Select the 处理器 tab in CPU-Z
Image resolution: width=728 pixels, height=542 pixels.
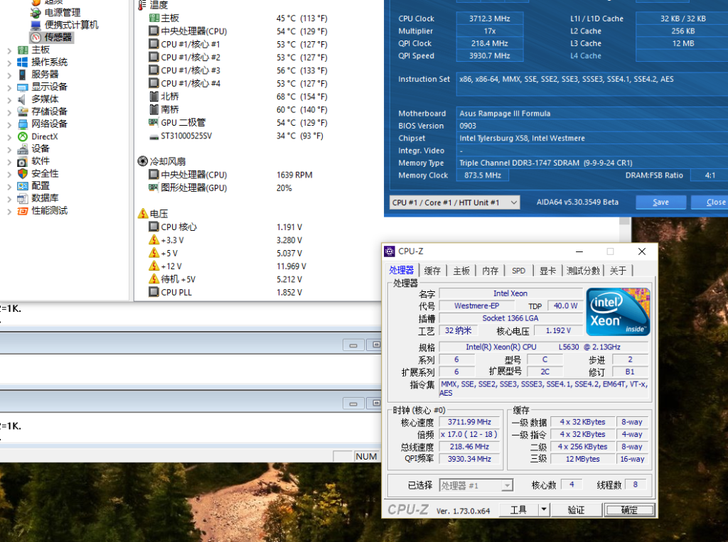[x=401, y=270]
